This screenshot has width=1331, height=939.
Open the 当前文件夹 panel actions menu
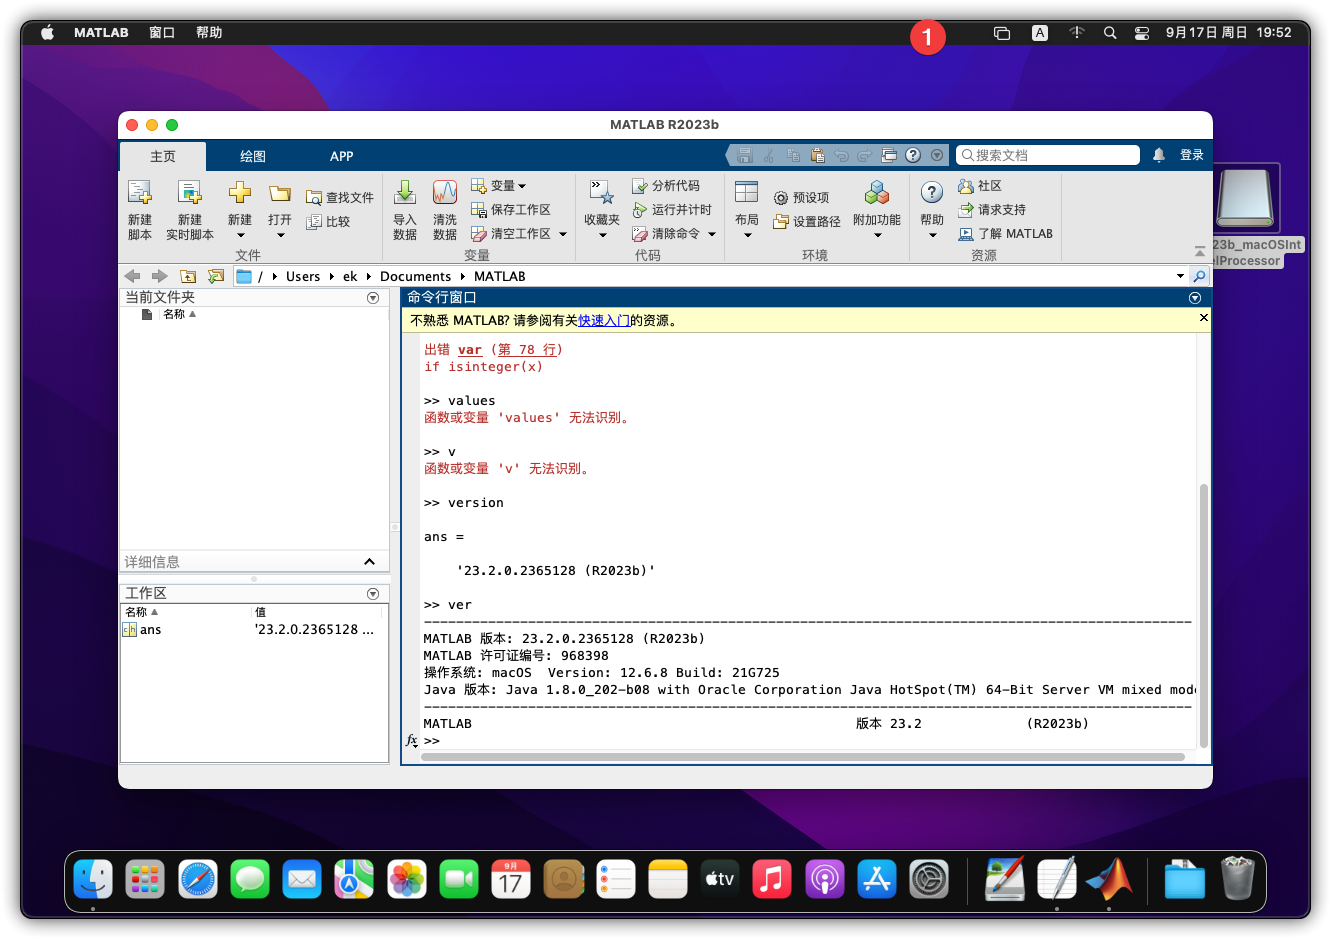pos(373,298)
